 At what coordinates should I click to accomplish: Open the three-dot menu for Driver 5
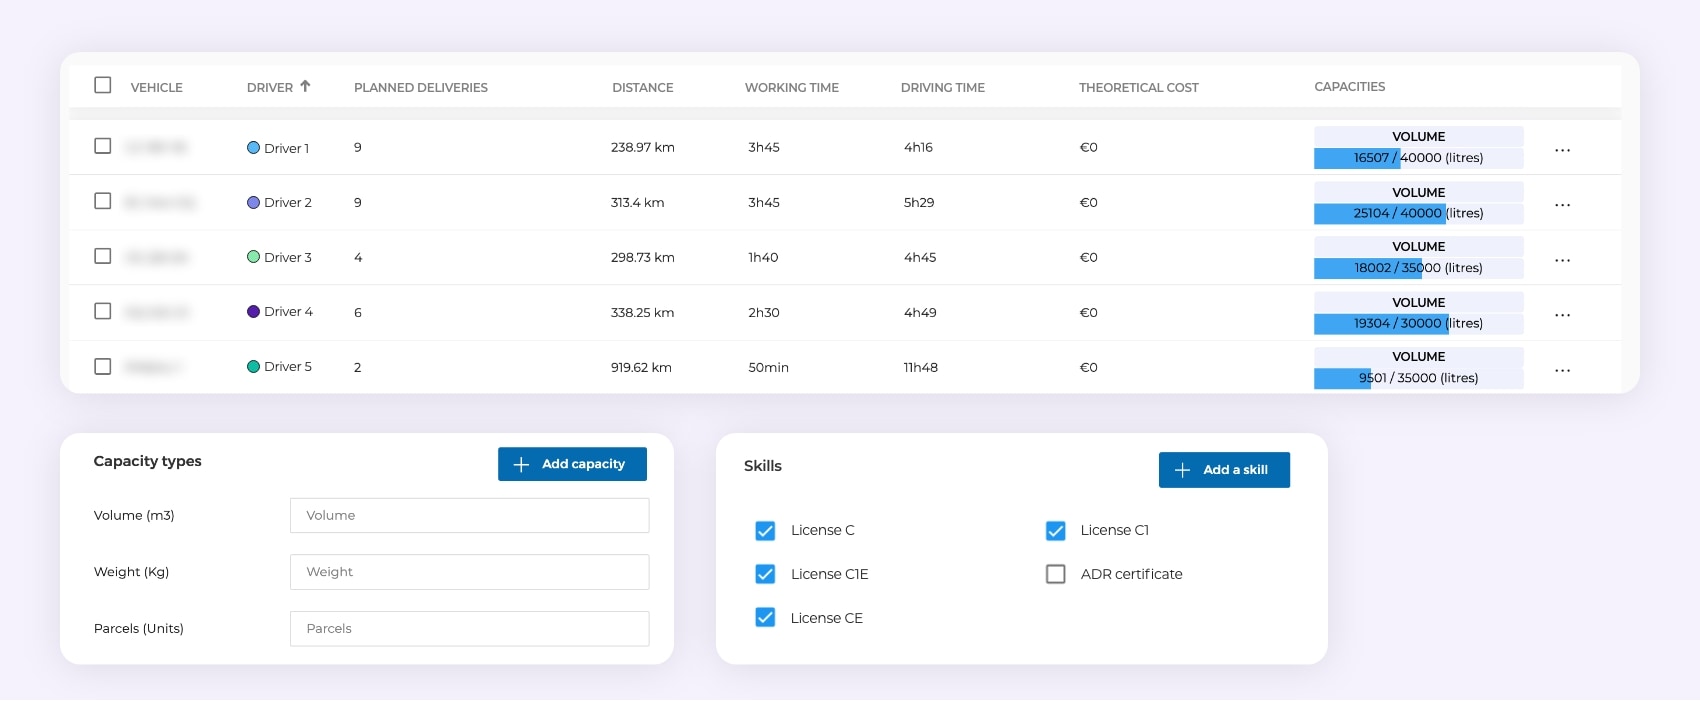[x=1562, y=370]
